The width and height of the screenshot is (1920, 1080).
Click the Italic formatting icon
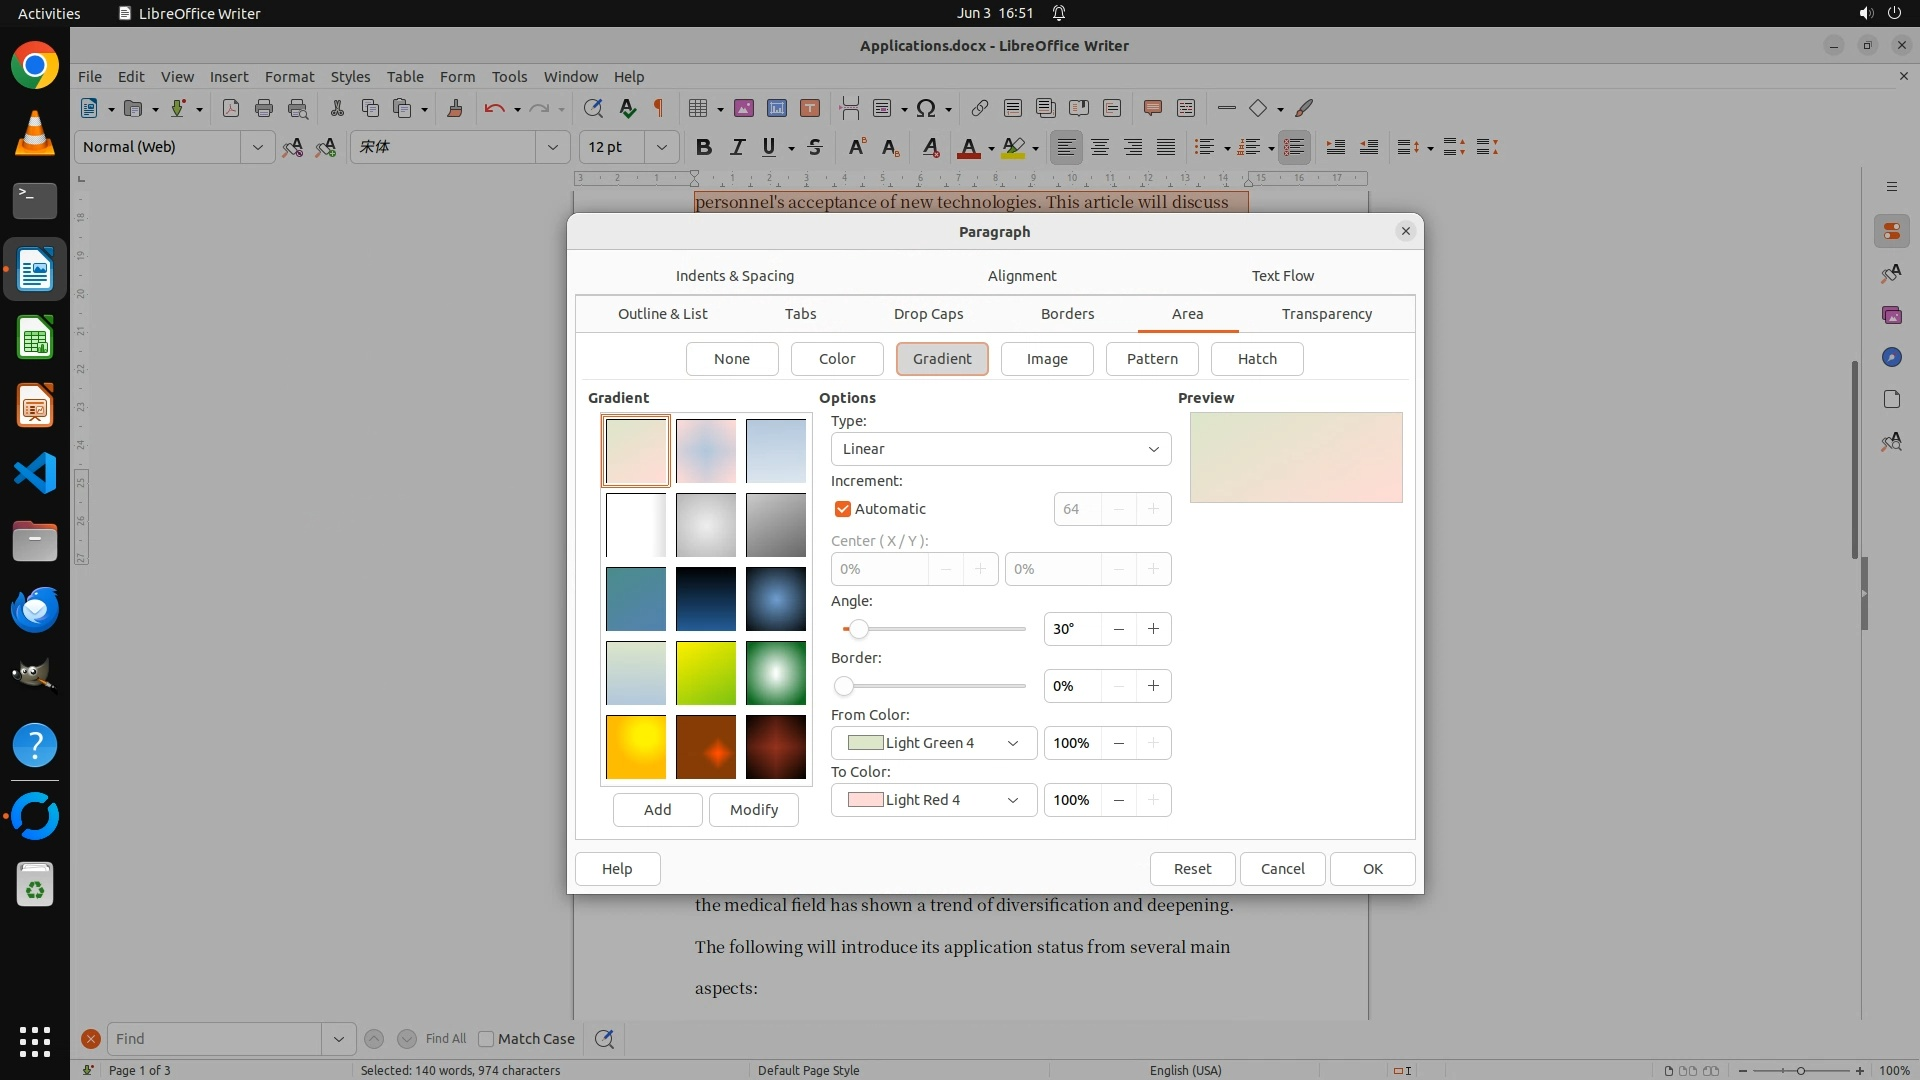(x=737, y=147)
